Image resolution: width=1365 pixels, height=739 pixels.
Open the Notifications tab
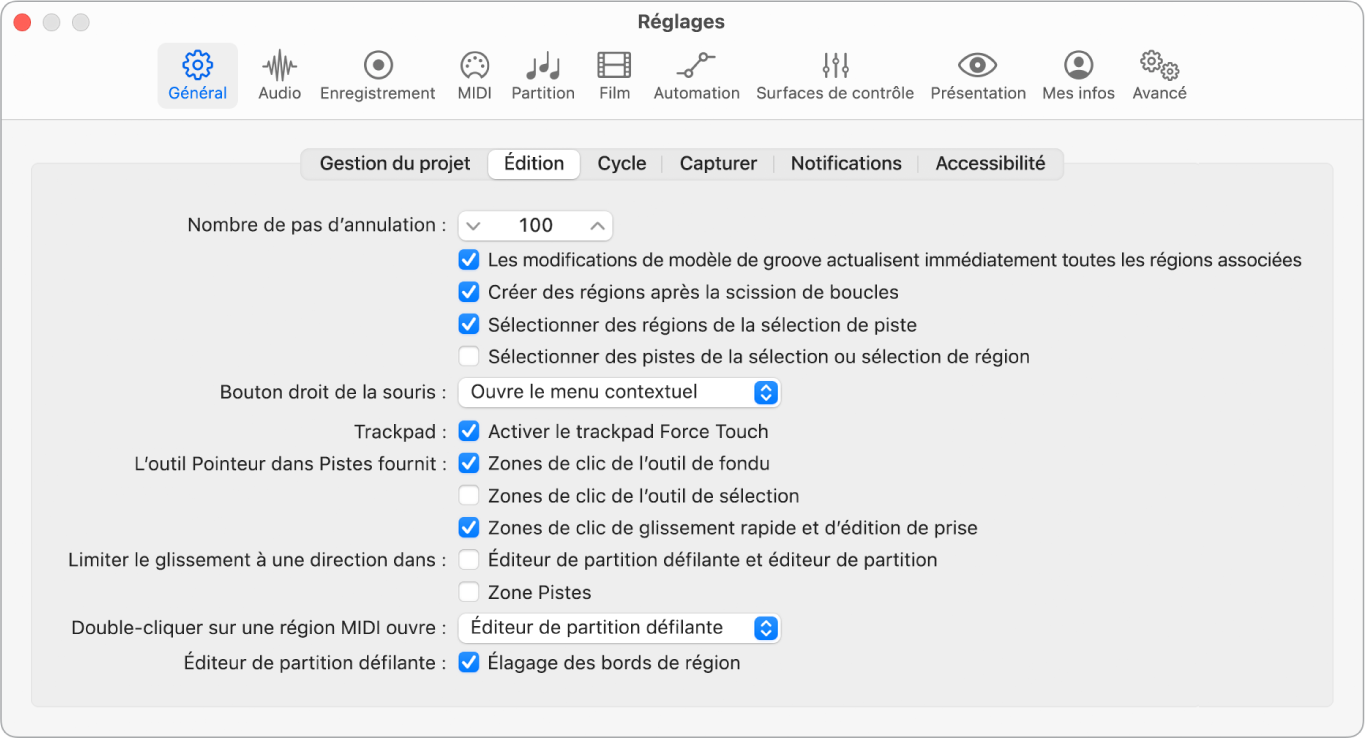tap(845, 163)
